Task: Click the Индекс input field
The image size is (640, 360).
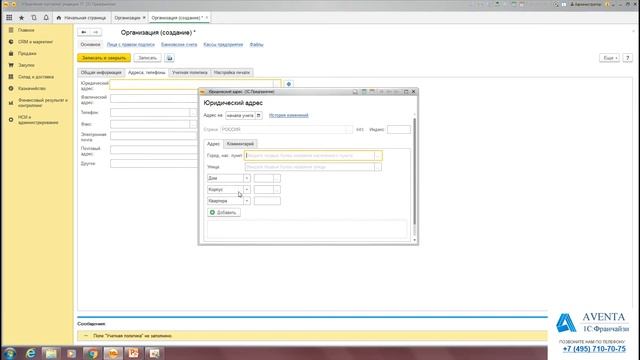Action: click(x=399, y=129)
